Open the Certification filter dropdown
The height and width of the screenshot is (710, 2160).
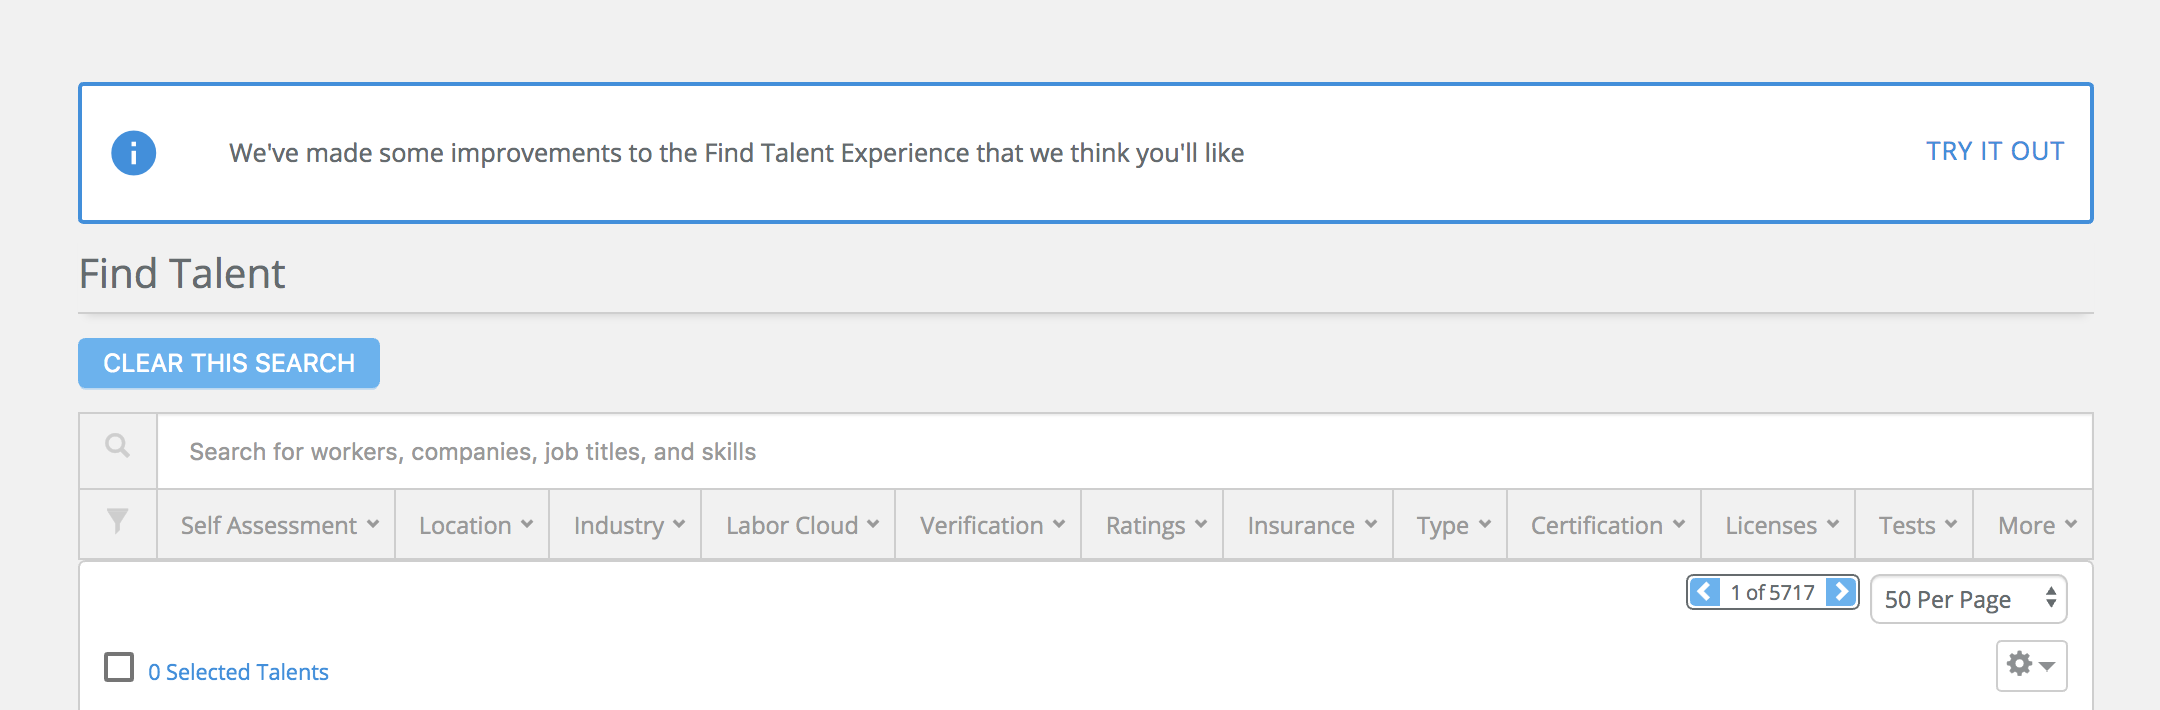click(x=1607, y=525)
